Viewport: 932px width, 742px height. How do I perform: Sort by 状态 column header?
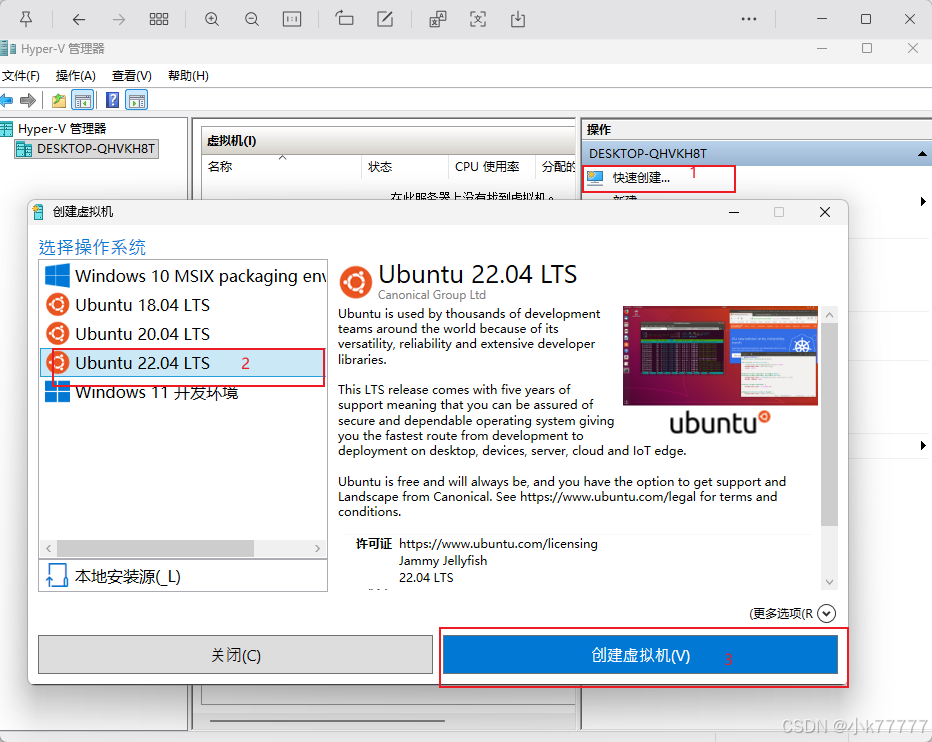[404, 166]
